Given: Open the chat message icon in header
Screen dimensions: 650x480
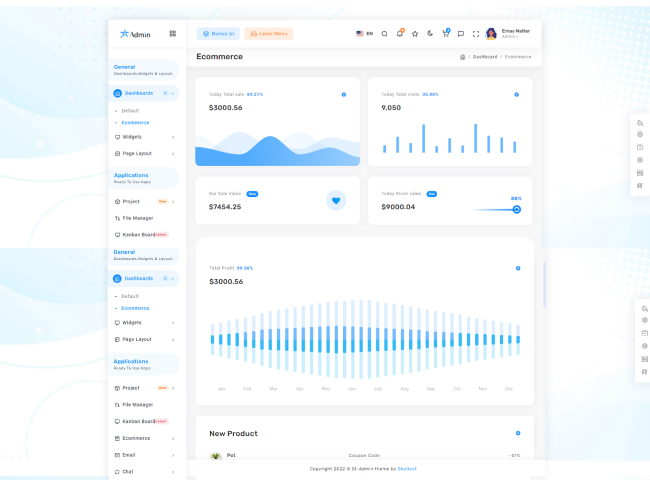Looking at the screenshot, I should [x=460, y=33].
